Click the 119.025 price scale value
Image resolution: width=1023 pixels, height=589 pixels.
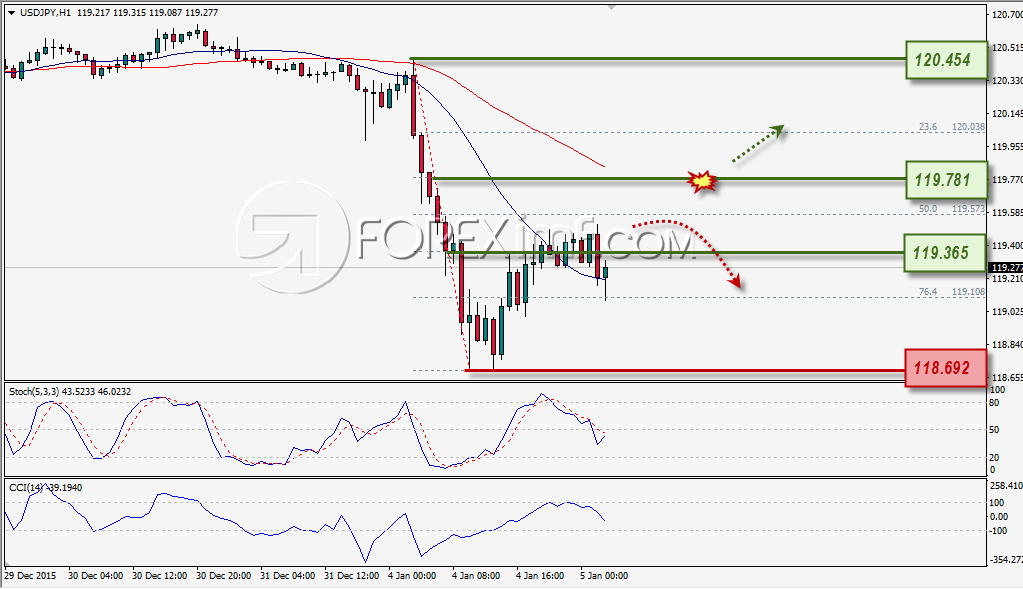pos(1007,312)
